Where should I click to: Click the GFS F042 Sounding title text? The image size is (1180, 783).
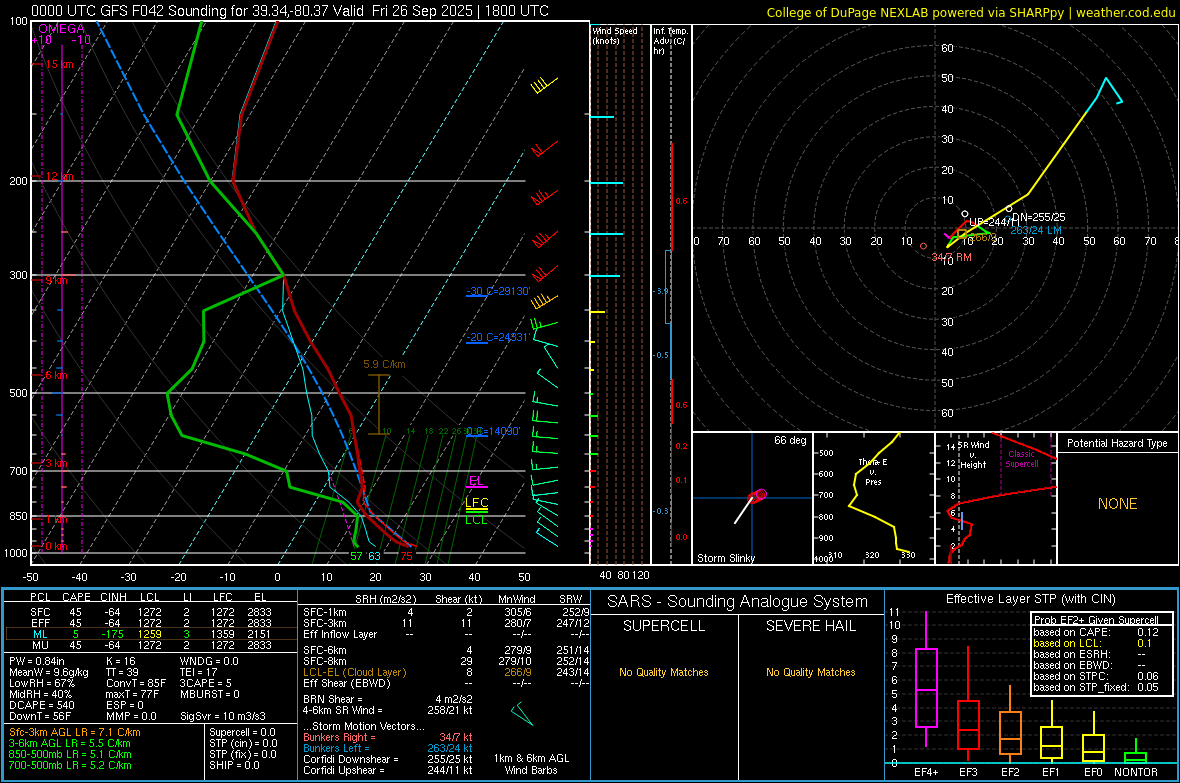290,11
